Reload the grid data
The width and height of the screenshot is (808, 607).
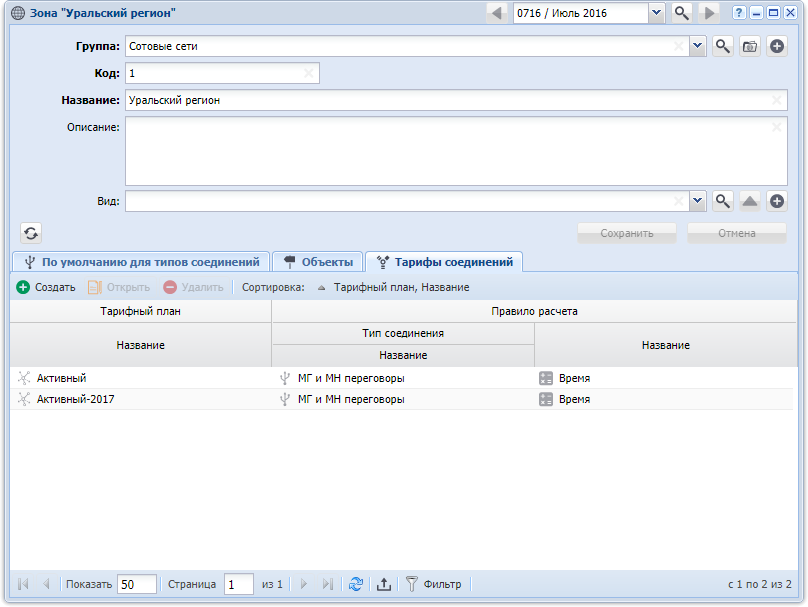[x=356, y=584]
